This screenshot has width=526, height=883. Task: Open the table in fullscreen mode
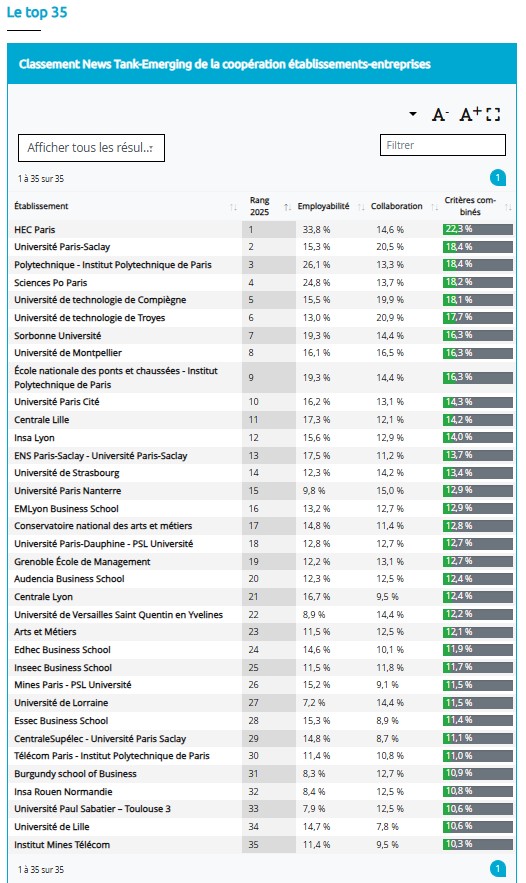click(x=493, y=115)
